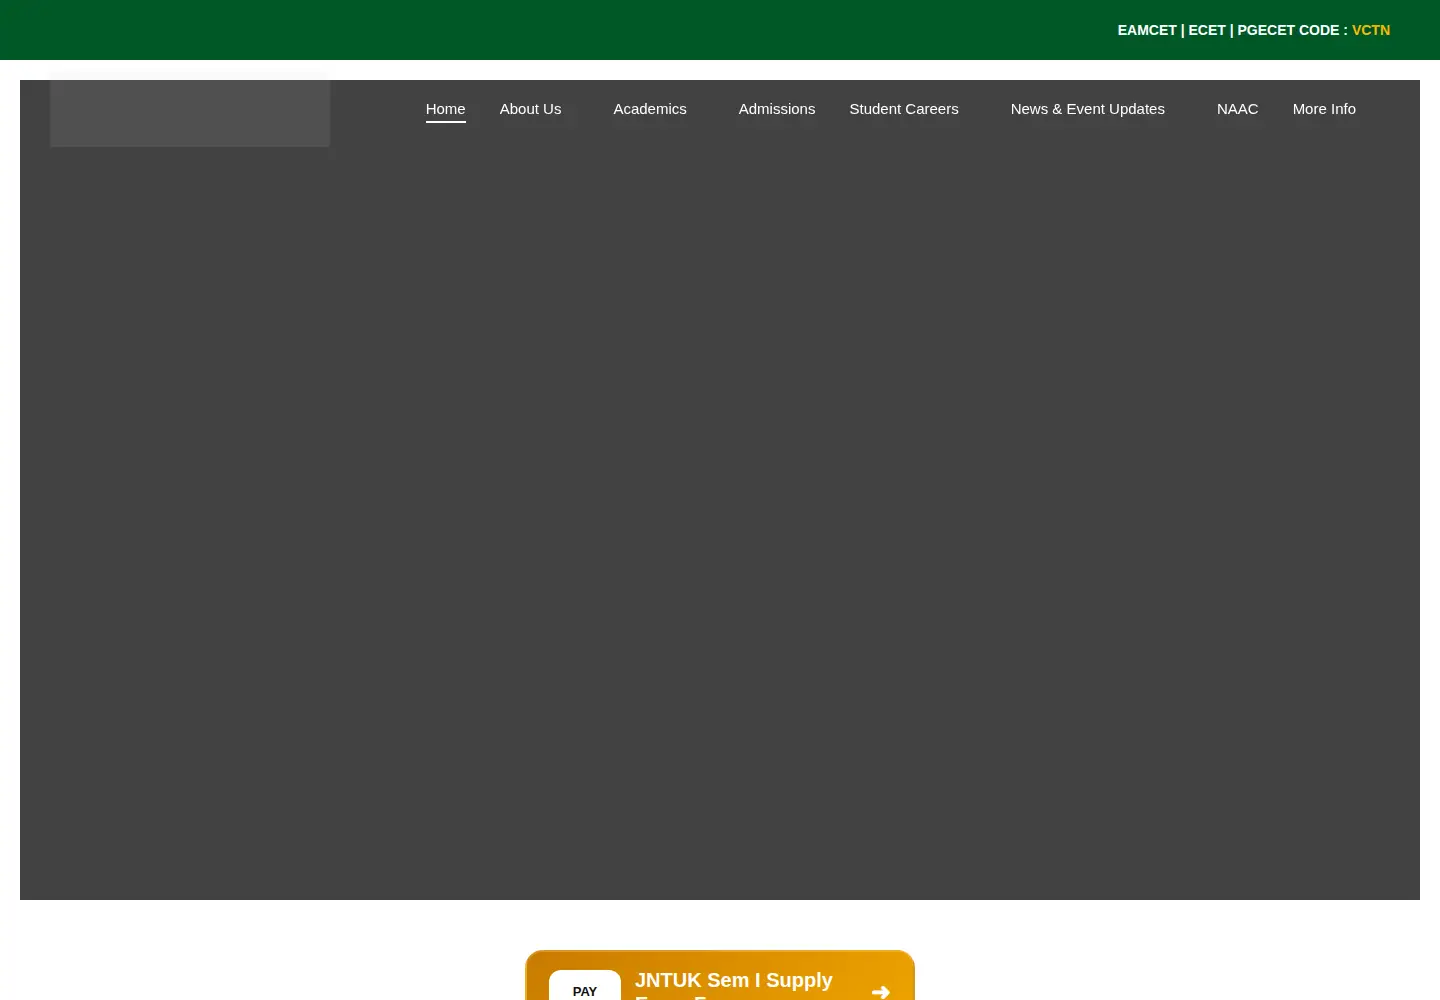Viewport: 1440px width, 1000px height.
Task: Open the NAAC menu item
Action: [1237, 109]
